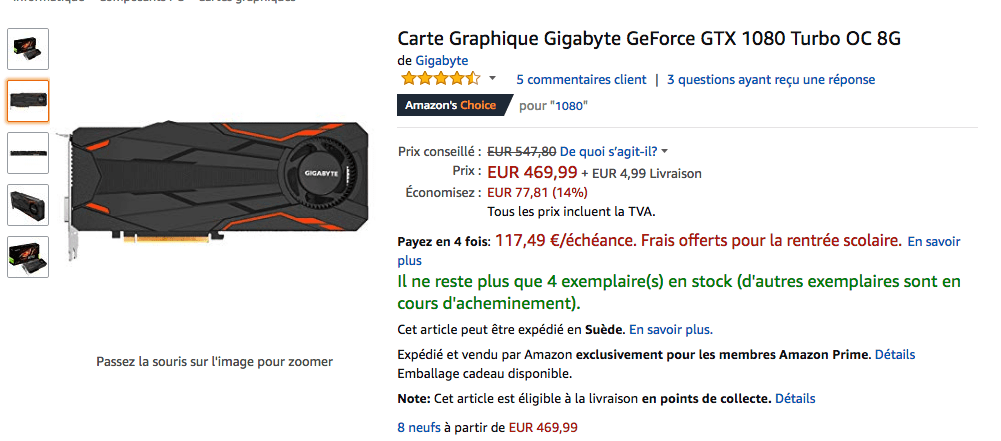Select the fifth box and card thumbnail

point(28,257)
